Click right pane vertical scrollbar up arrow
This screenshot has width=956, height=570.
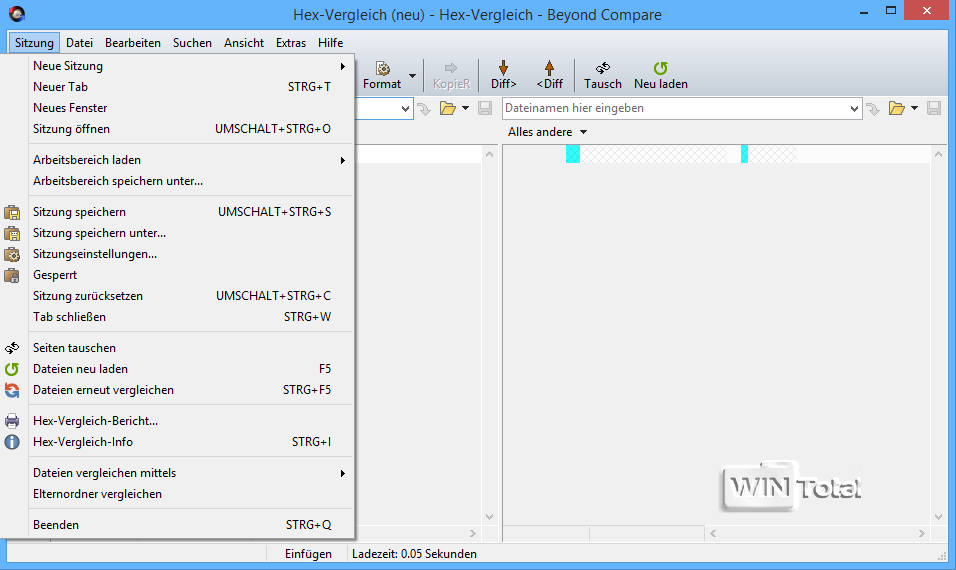click(938, 154)
